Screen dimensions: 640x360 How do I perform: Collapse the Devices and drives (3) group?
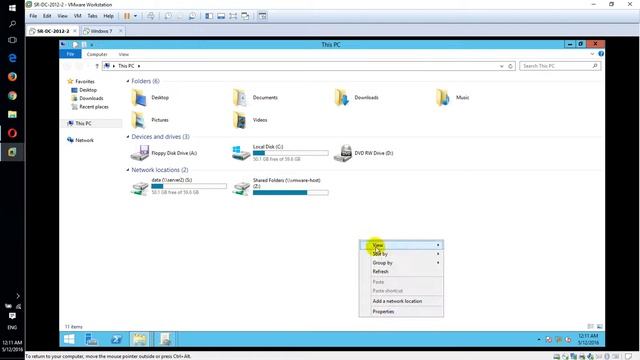[x=128, y=137]
